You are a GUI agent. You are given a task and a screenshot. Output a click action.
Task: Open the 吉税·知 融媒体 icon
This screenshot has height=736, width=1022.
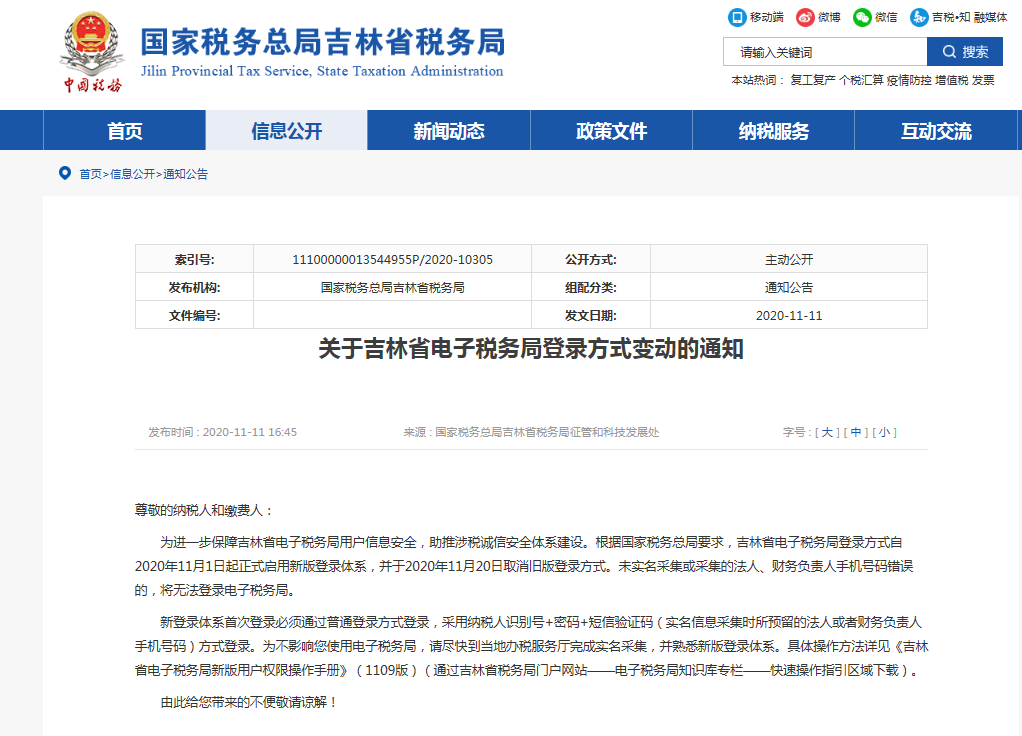pos(919,17)
